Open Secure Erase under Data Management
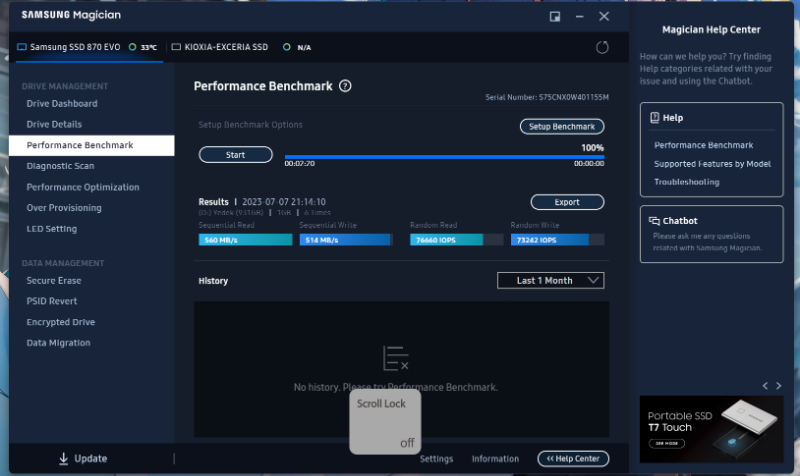800x476 pixels. click(54, 281)
